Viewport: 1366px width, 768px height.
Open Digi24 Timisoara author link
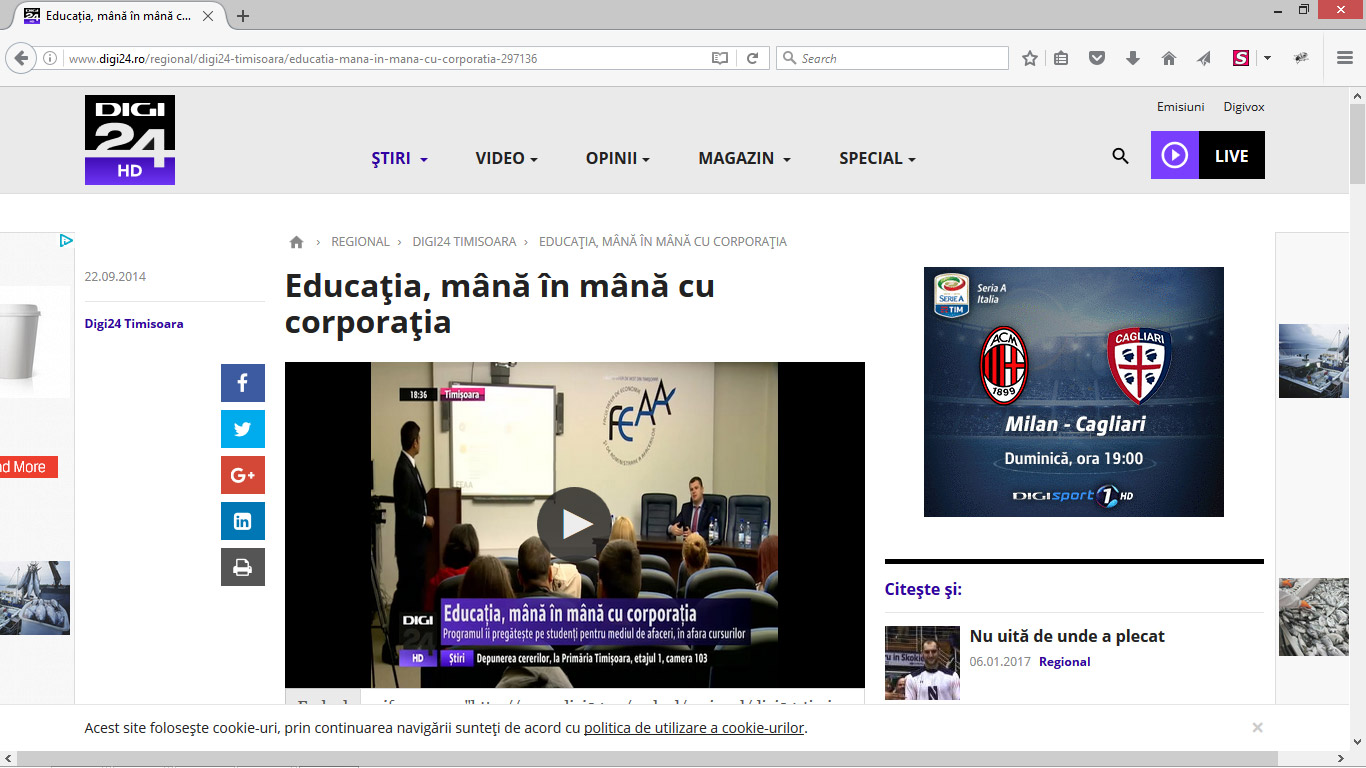134,324
